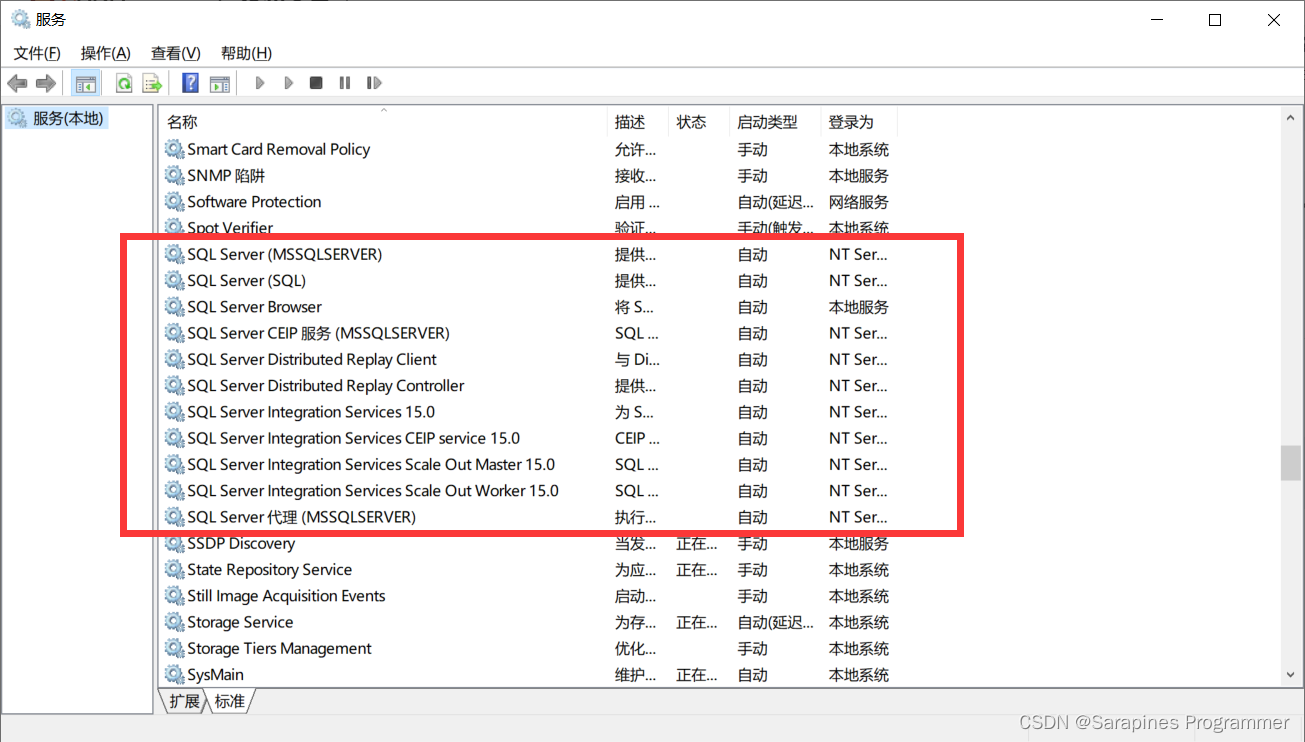Select SQL Server Integration Services Scale Out Master 15.0
Image resolution: width=1305 pixels, height=742 pixels.
(x=371, y=464)
